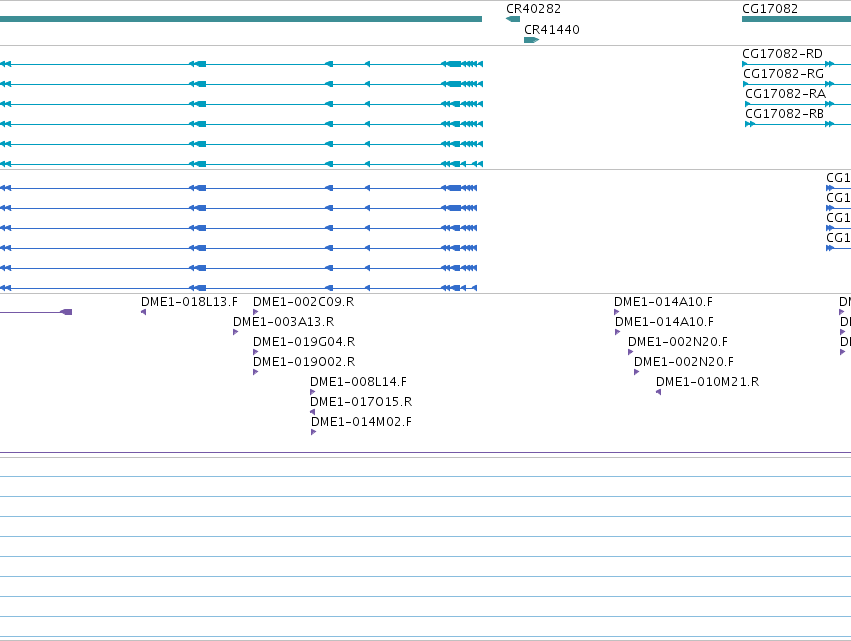Viewport: 851px width, 641px height.
Task: Click the purple EST feature block at far left
Action: [67, 312]
